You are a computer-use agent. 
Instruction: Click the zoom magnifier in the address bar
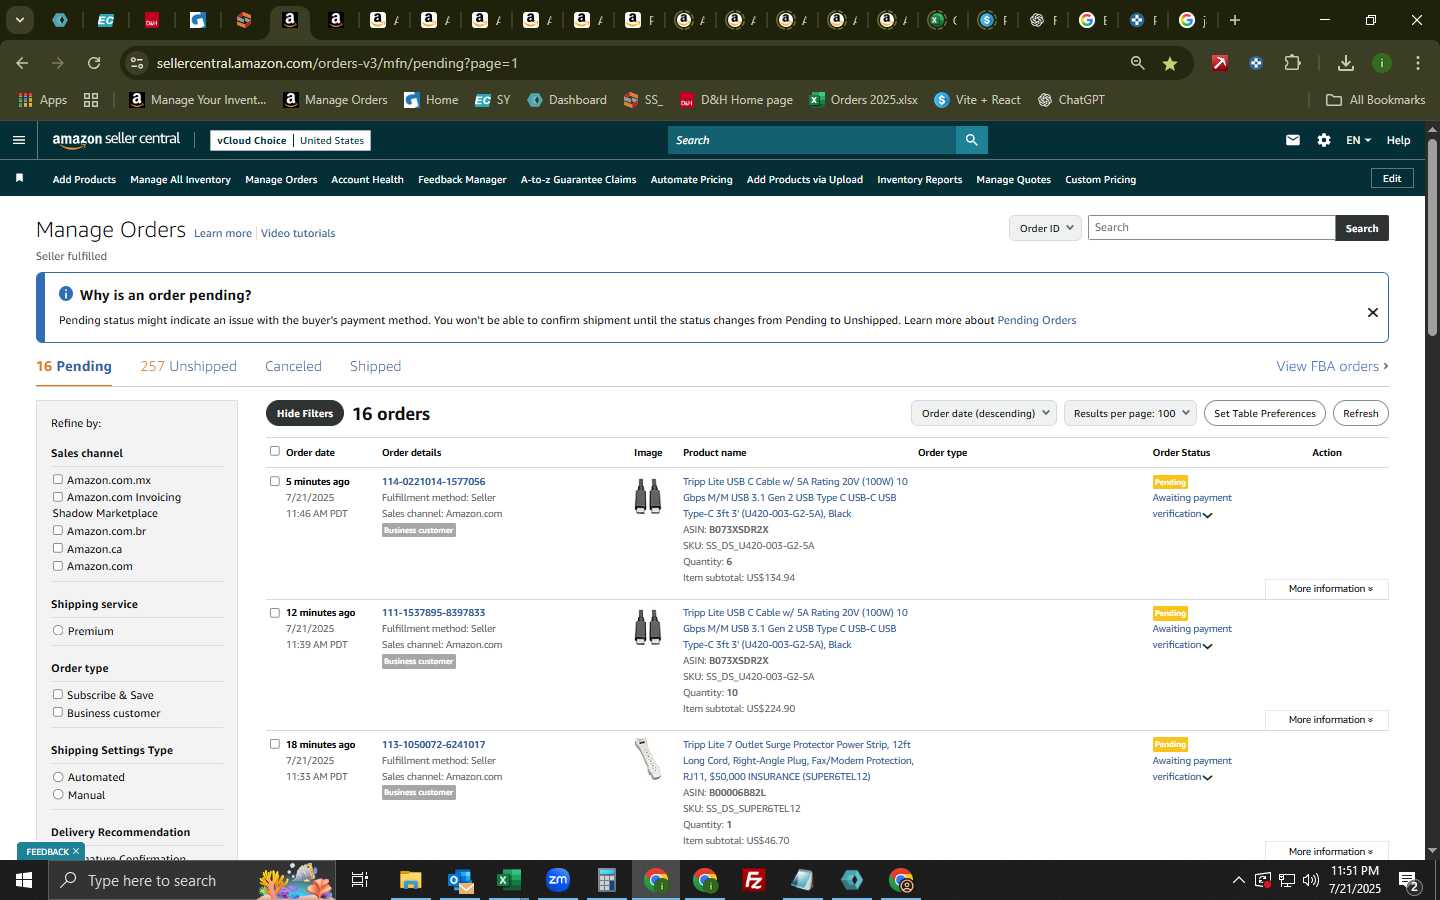click(x=1137, y=63)
